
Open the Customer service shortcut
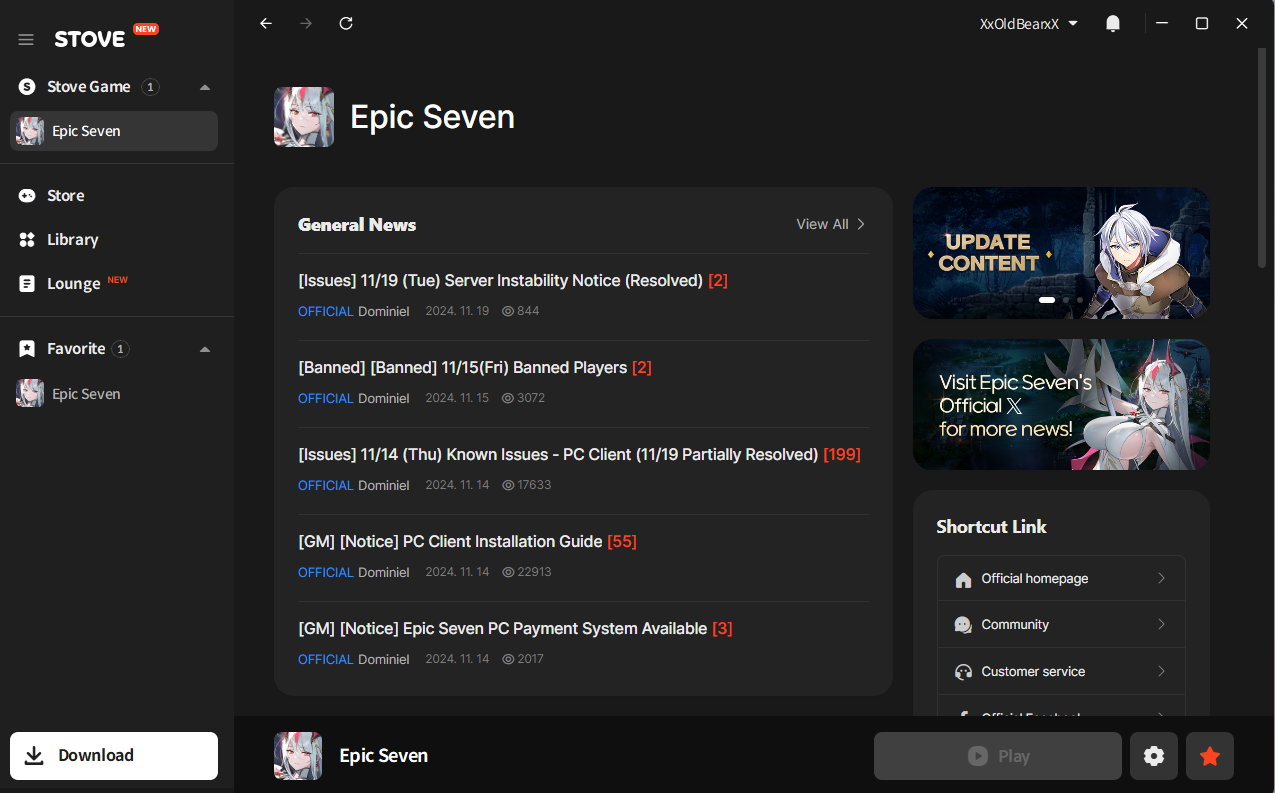point(1061,671)
